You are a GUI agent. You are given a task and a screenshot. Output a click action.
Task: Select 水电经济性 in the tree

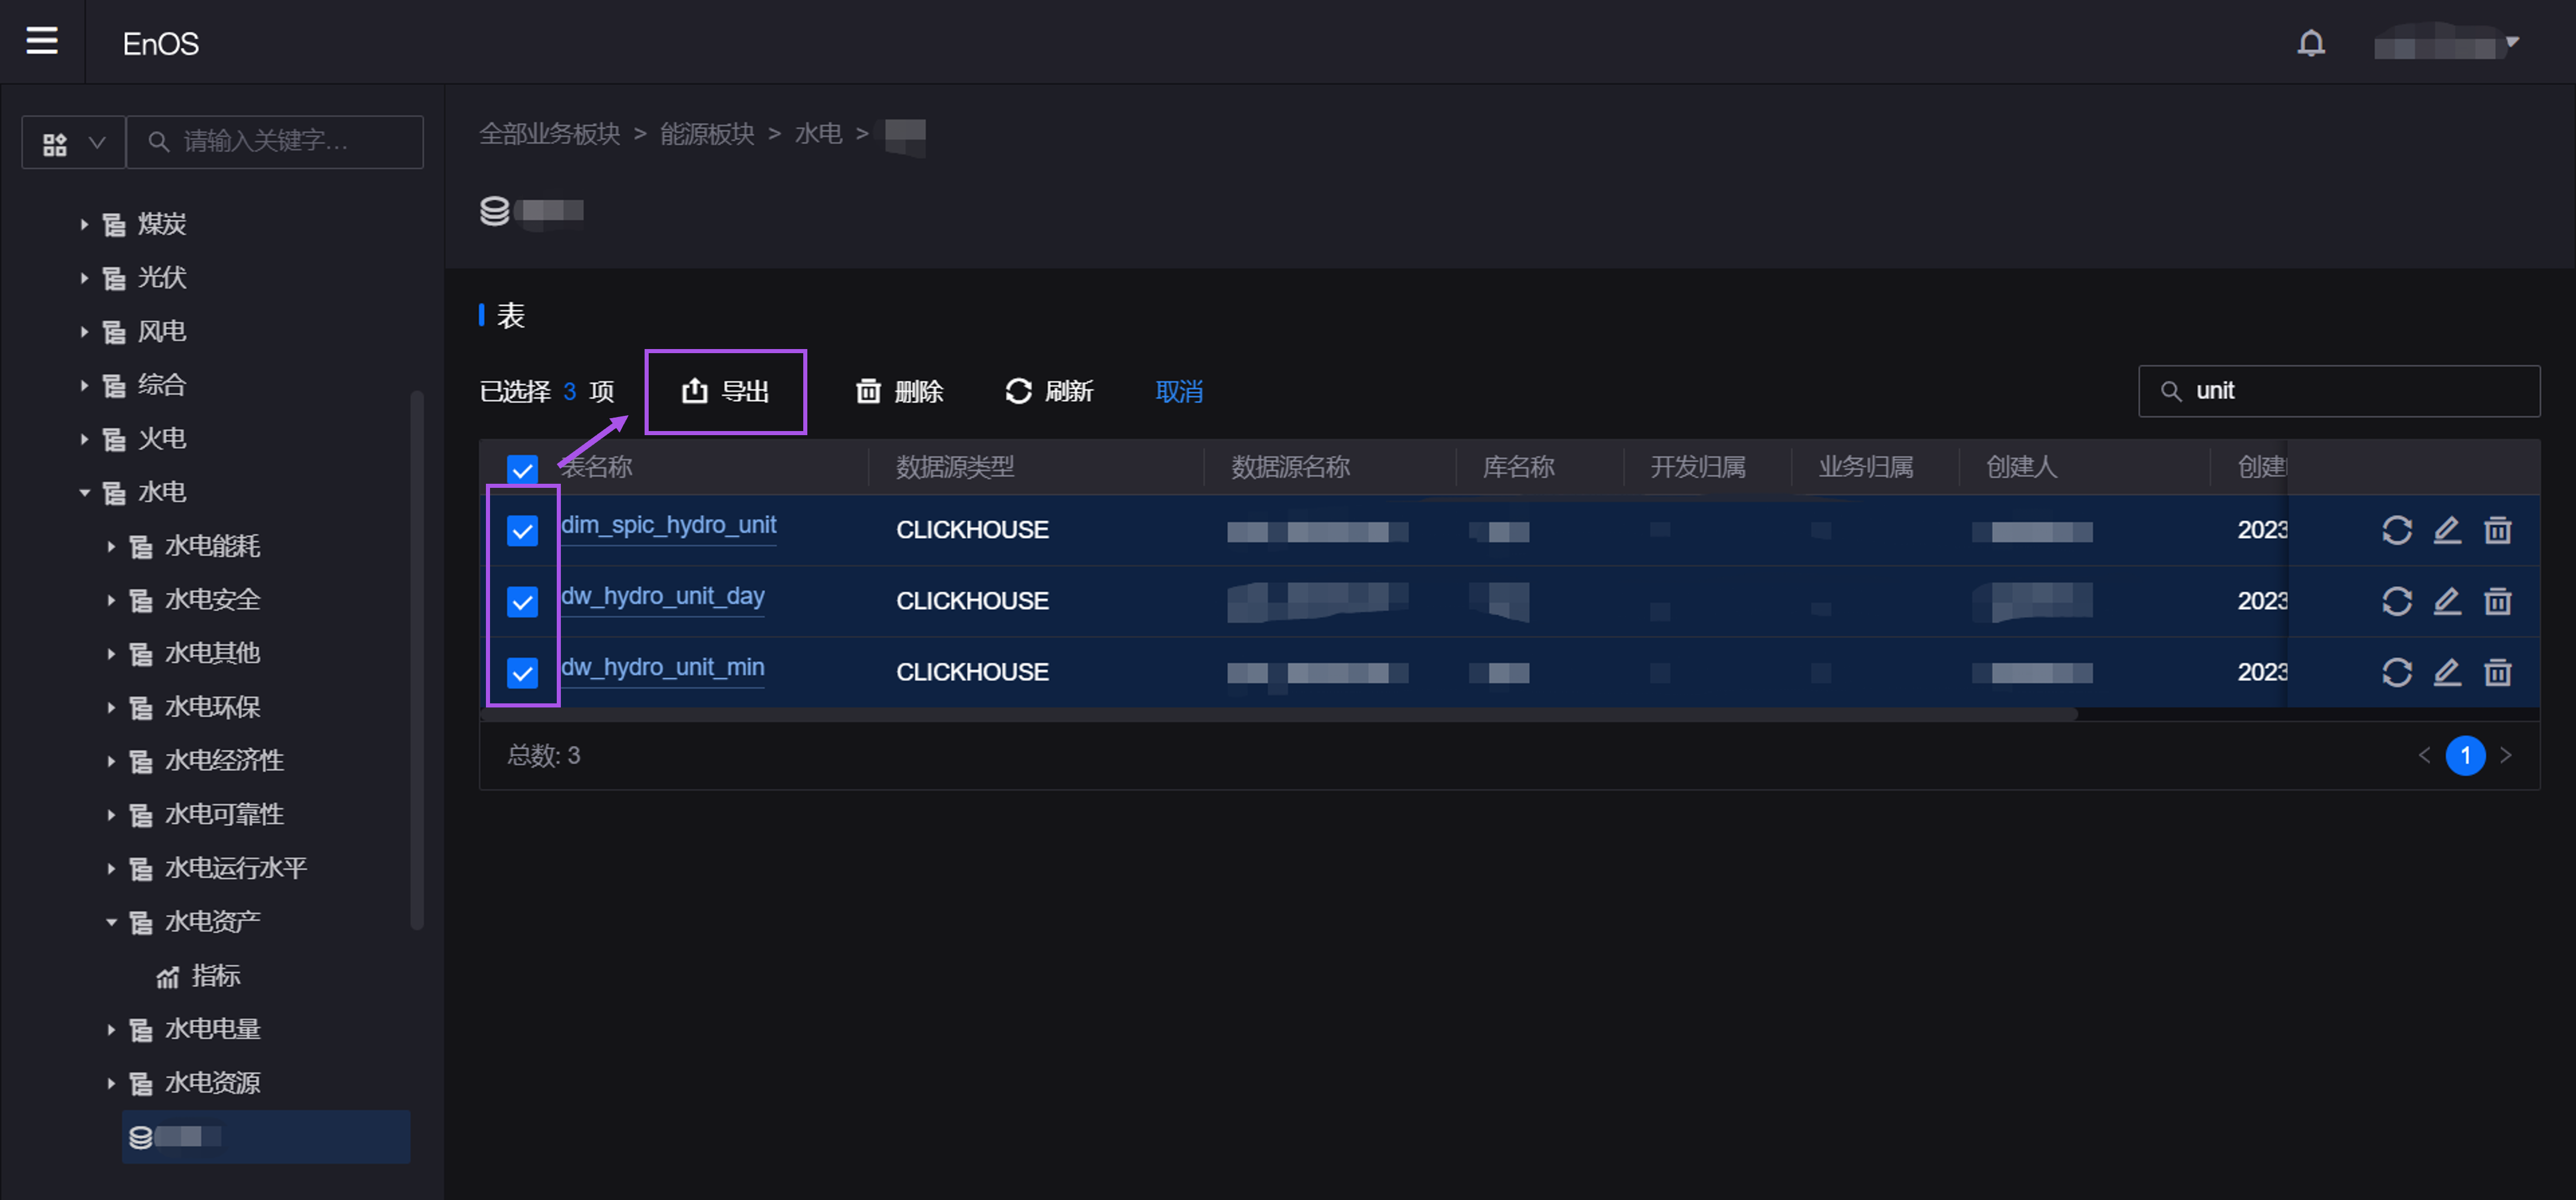click(x=224, y=760)
